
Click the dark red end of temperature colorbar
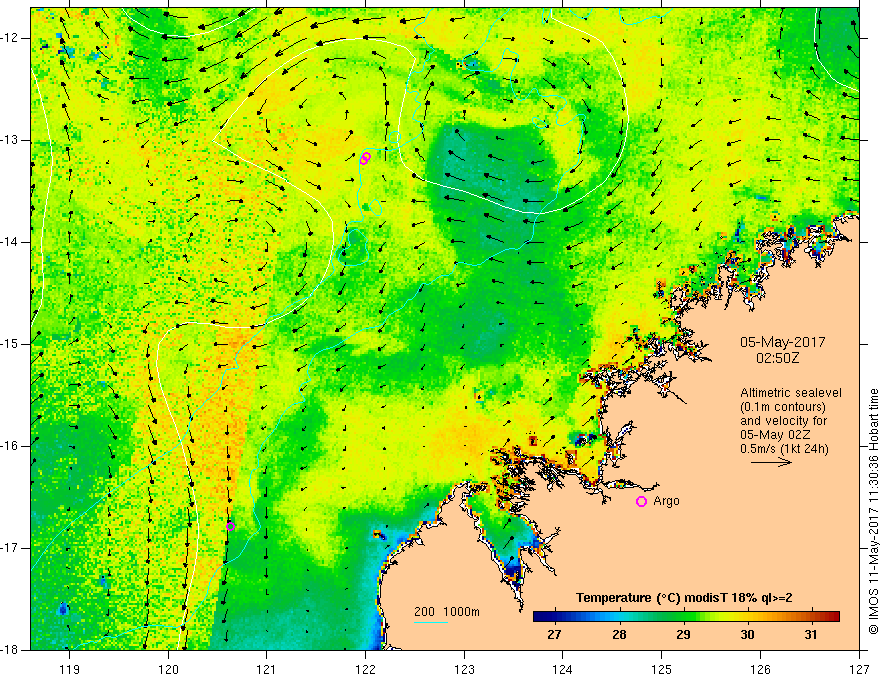833,617
